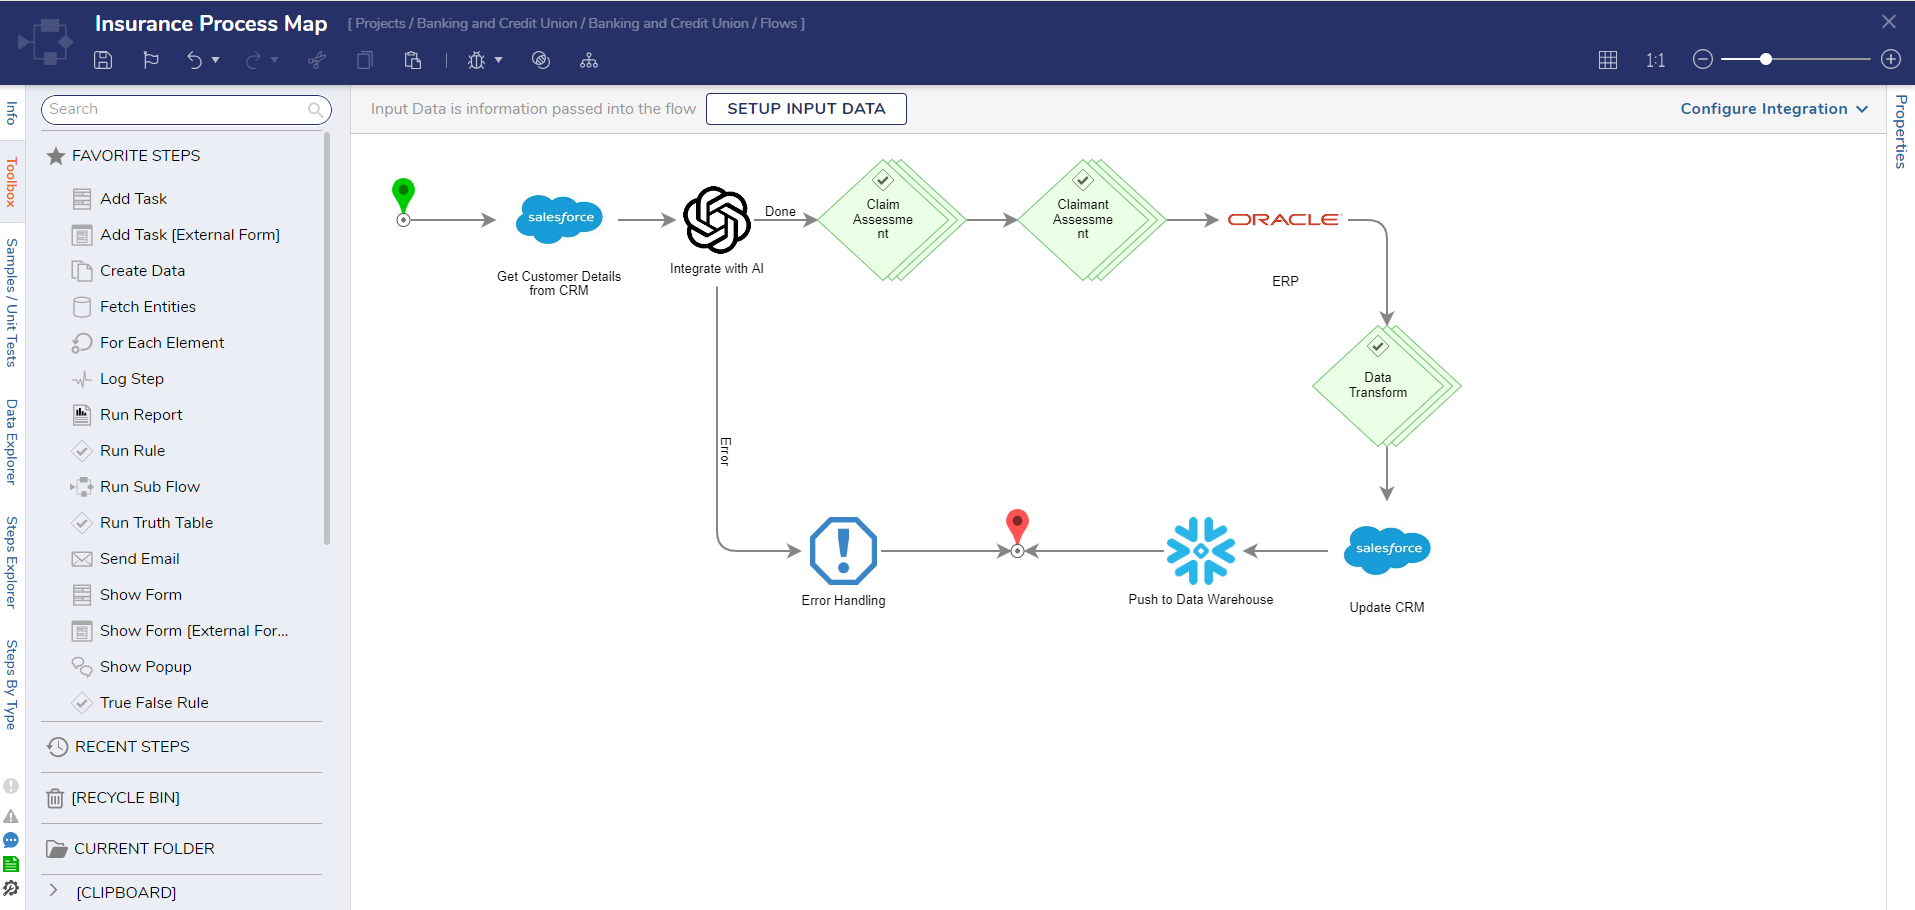Select the Oracle ERP node
This screenshot has height=910, width=1915.
[x=1284, y=220]
